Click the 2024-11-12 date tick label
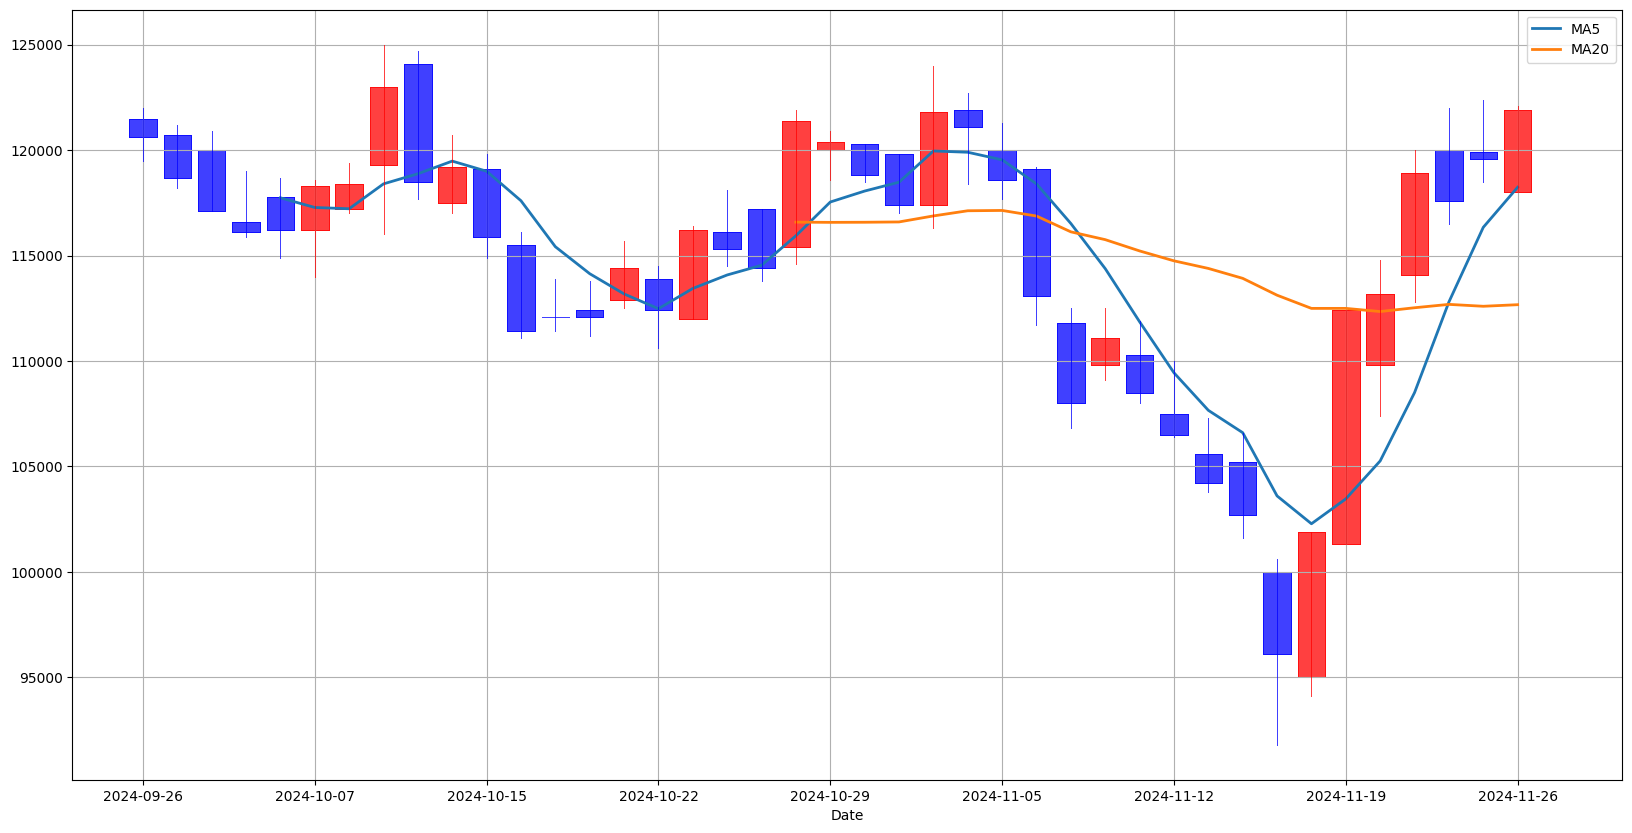This screenshot has width=1632, height=833. (1174, 796)
